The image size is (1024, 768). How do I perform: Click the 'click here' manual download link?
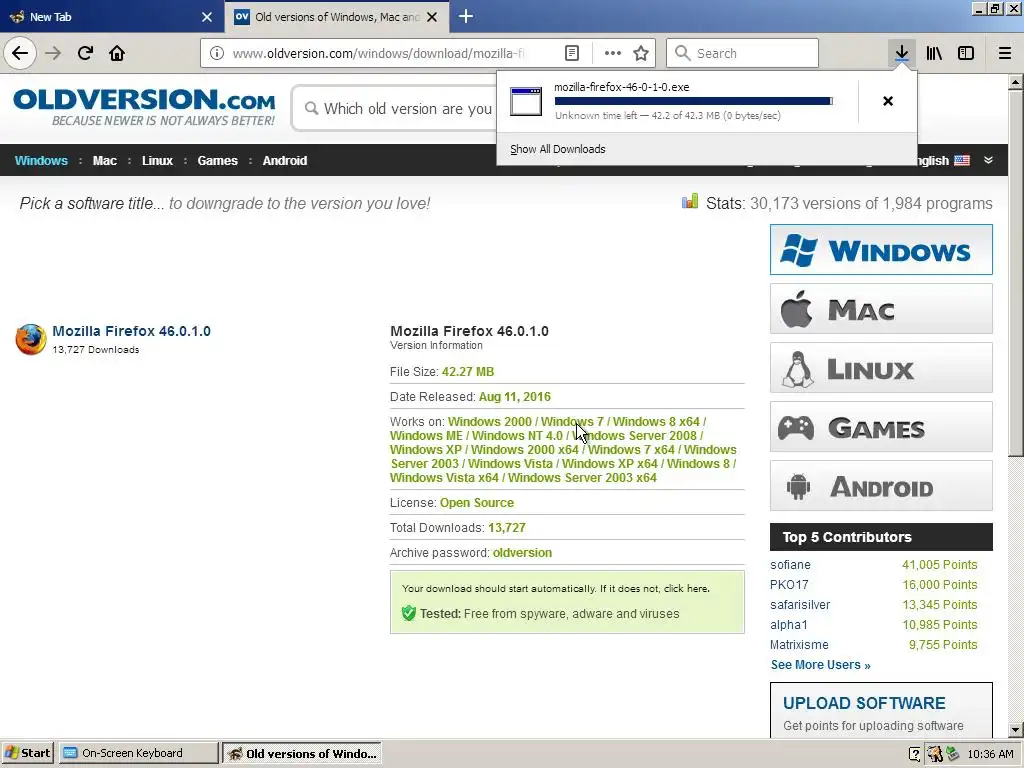pos(685,588)
